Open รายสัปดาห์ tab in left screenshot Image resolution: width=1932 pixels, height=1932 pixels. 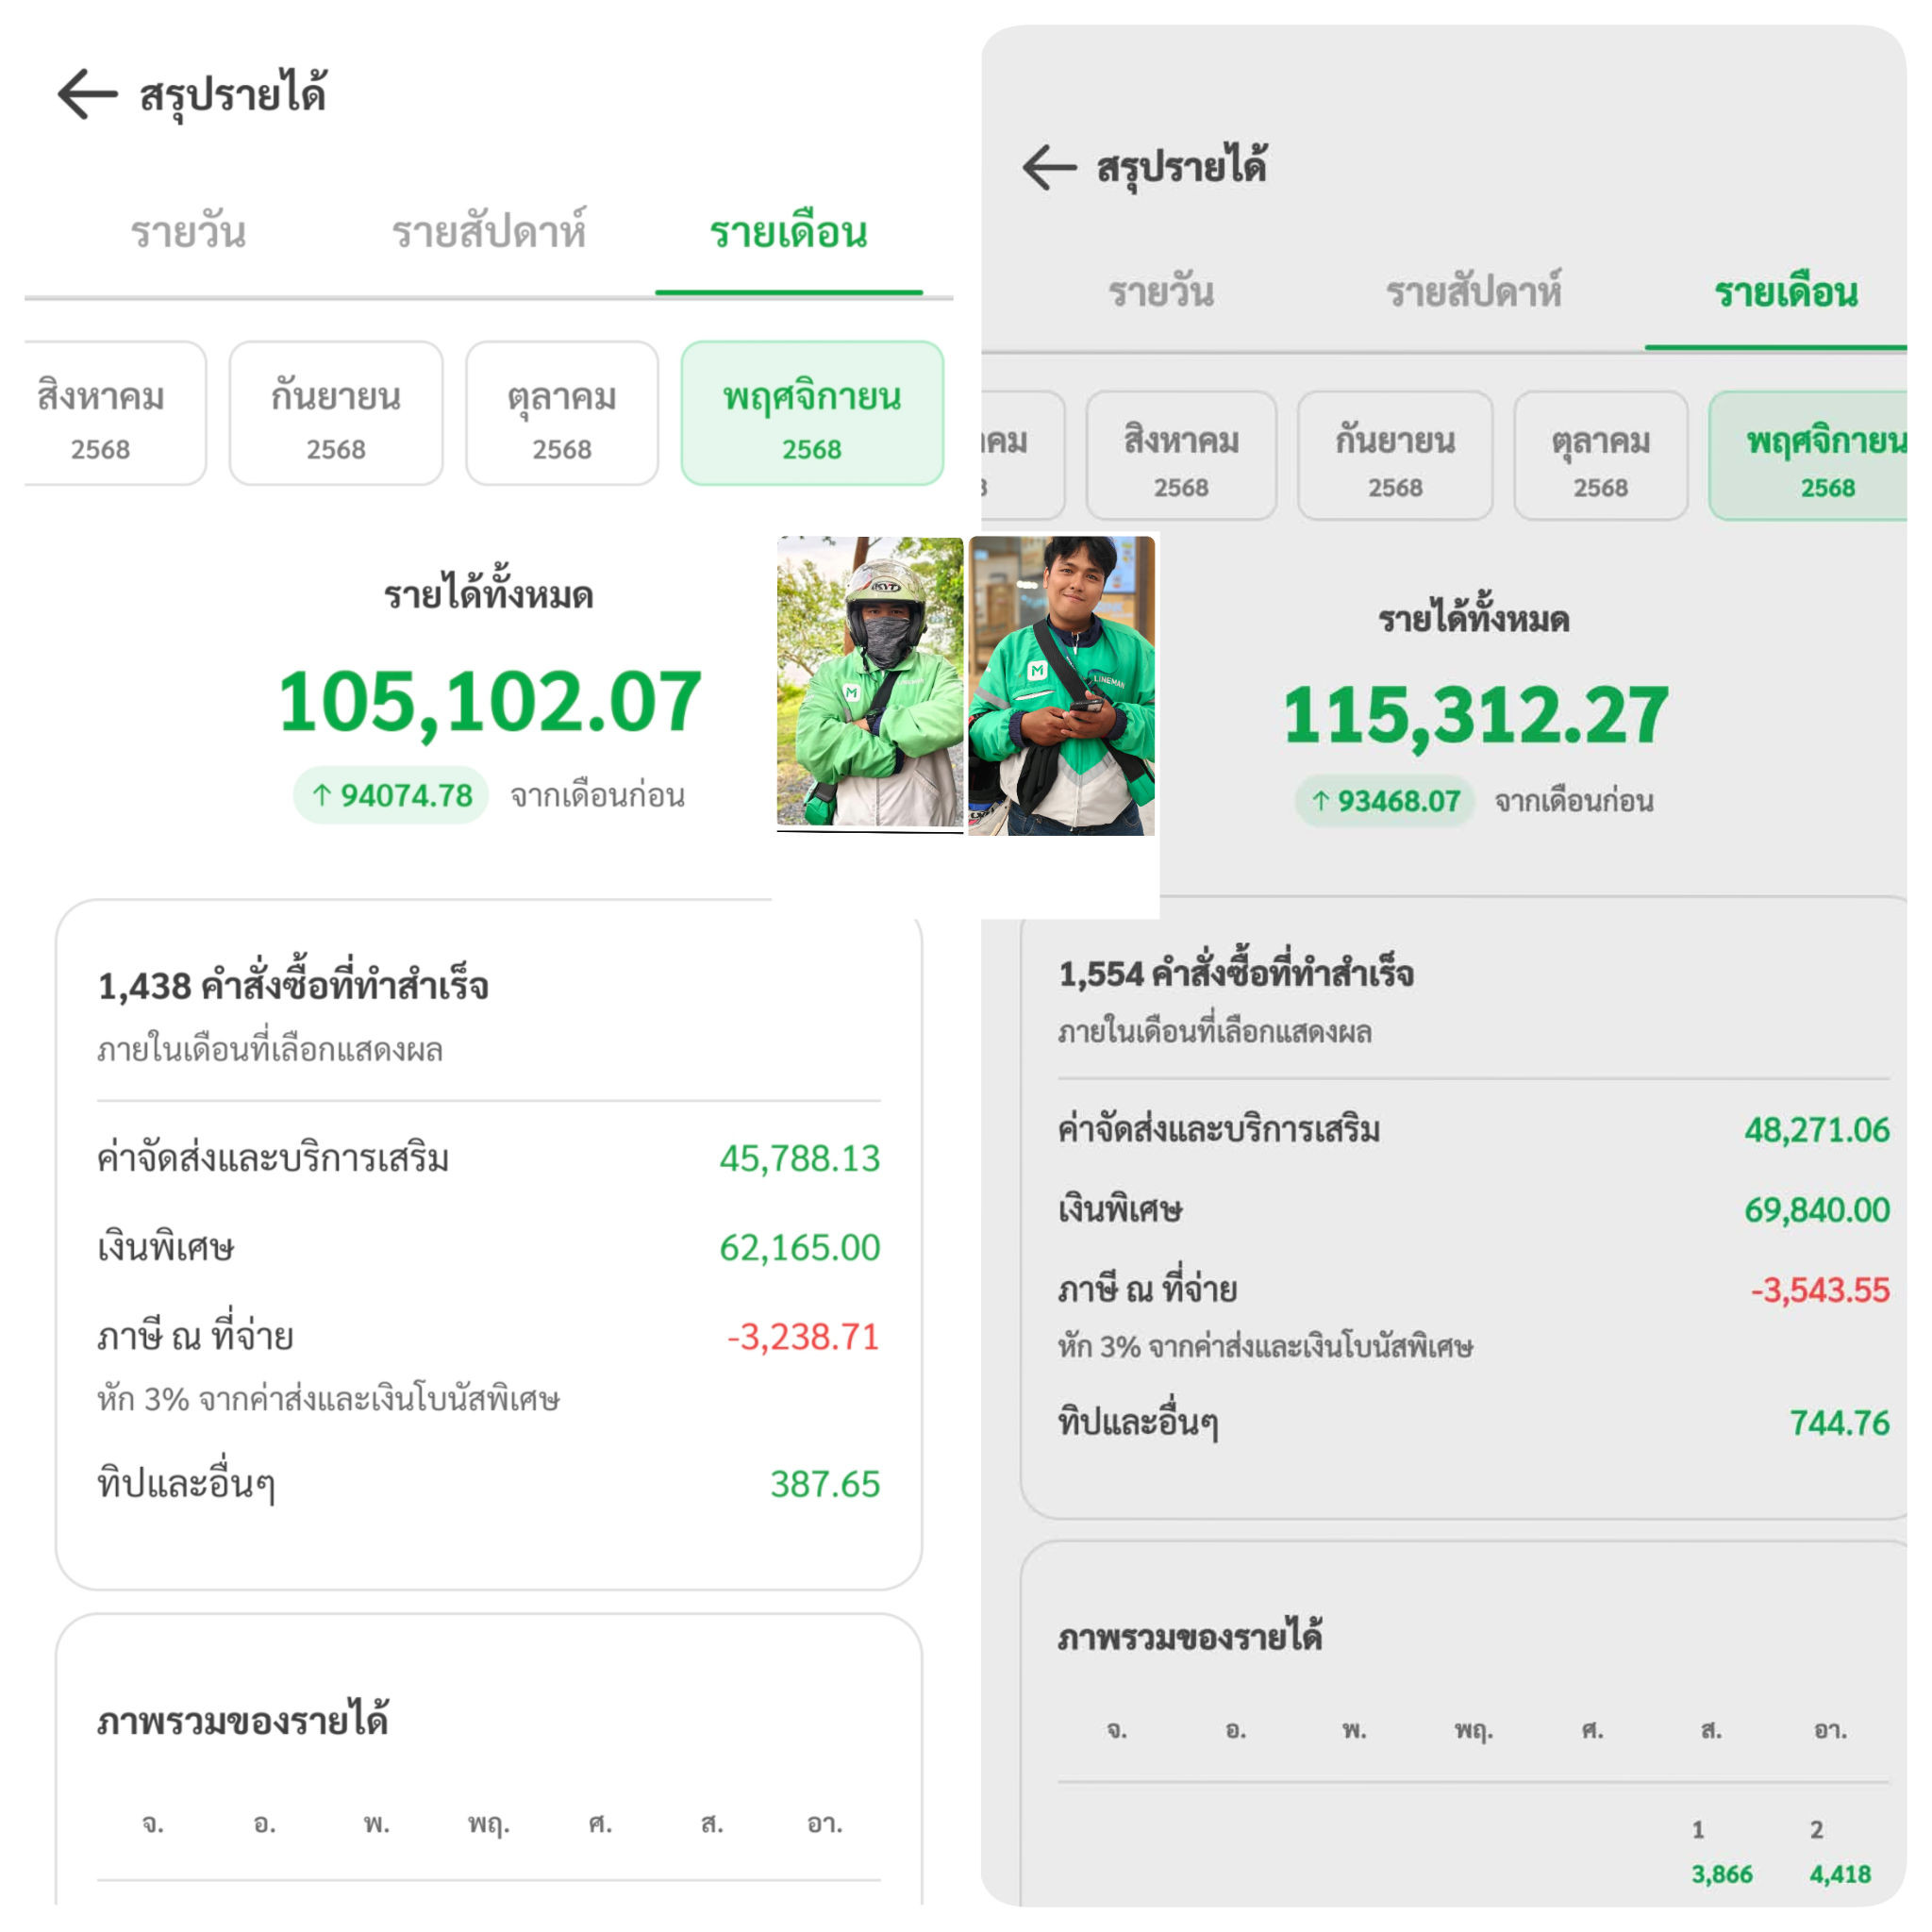tap(489, 230)
